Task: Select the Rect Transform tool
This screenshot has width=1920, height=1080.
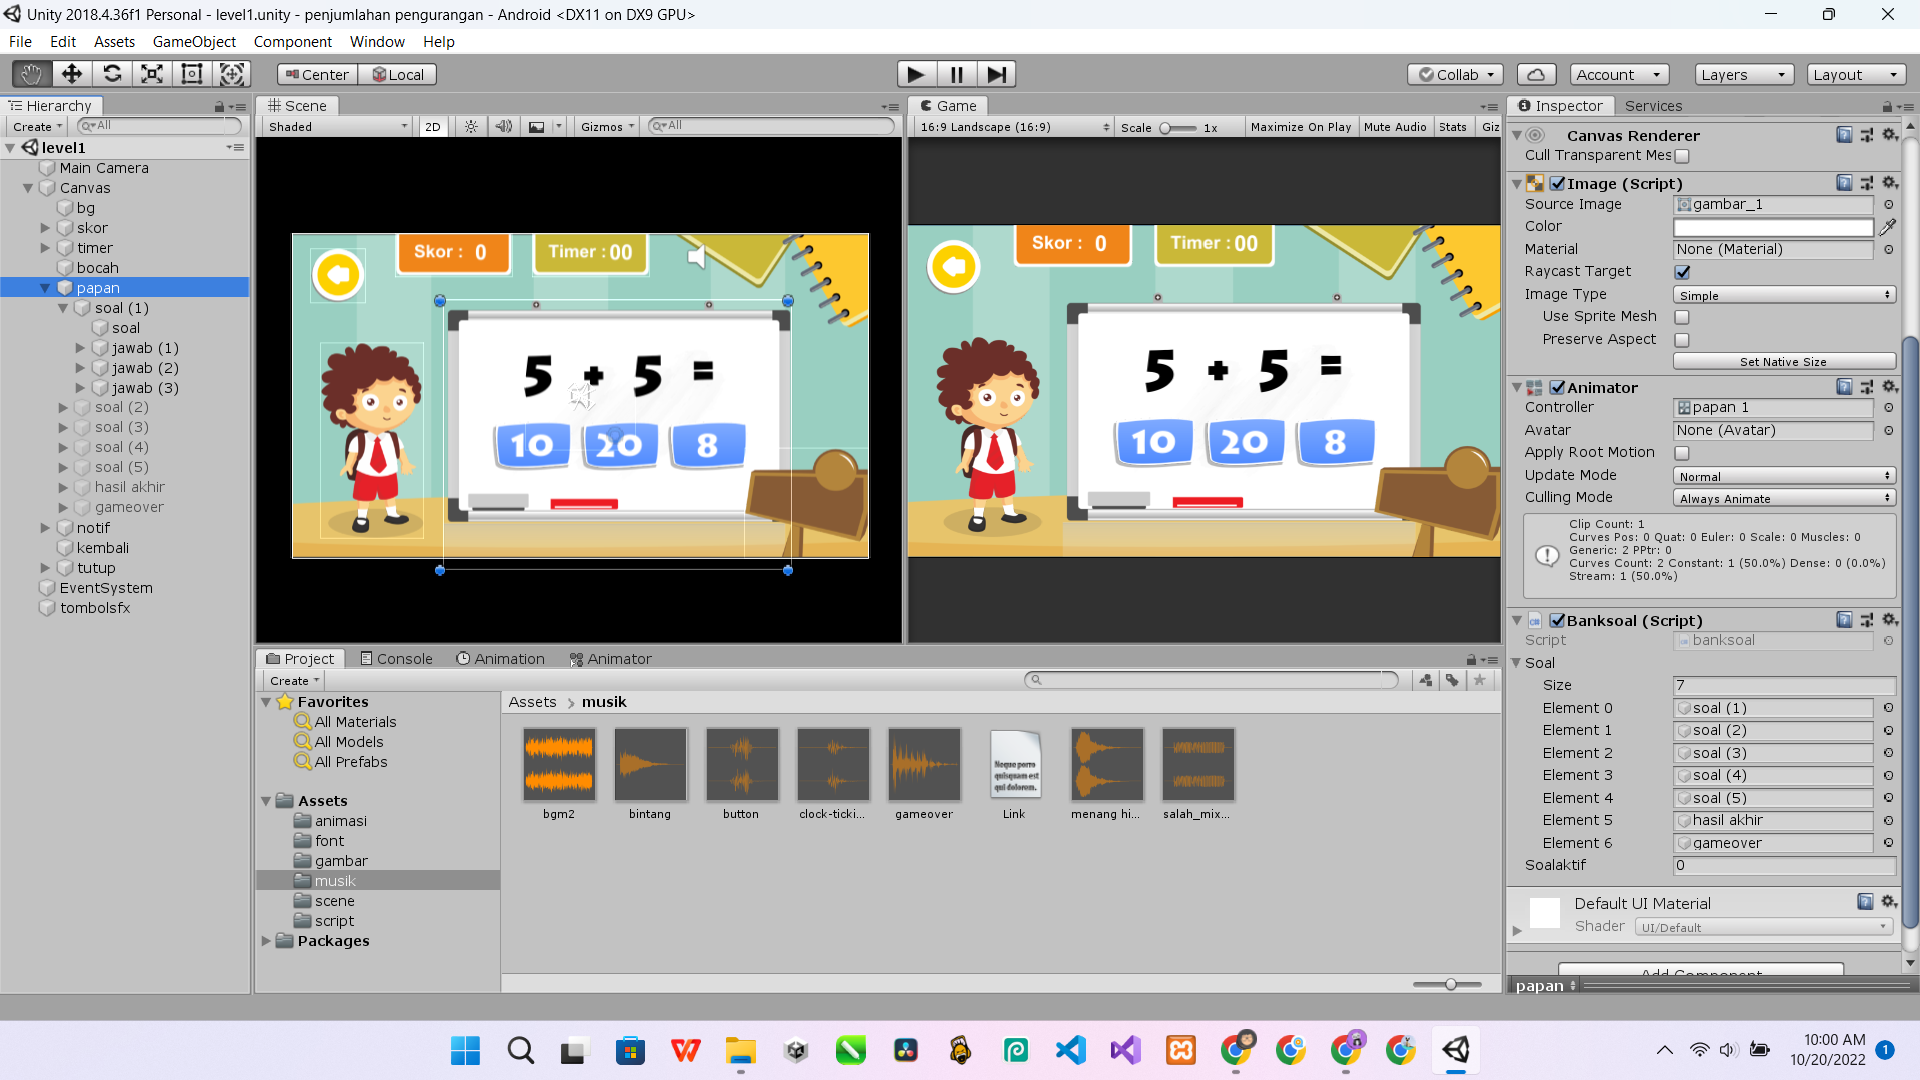Action: click(x=191, y=74)
